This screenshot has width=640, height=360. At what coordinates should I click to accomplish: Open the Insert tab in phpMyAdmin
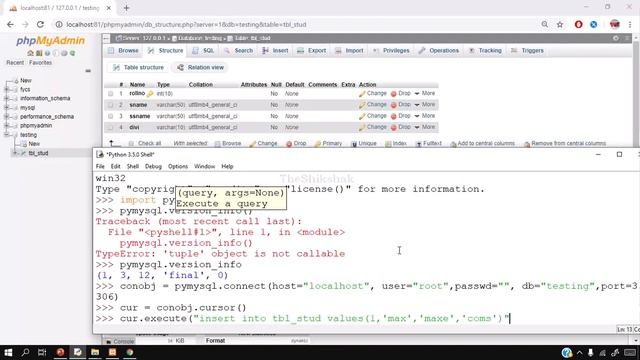click(x=276, y=51)
